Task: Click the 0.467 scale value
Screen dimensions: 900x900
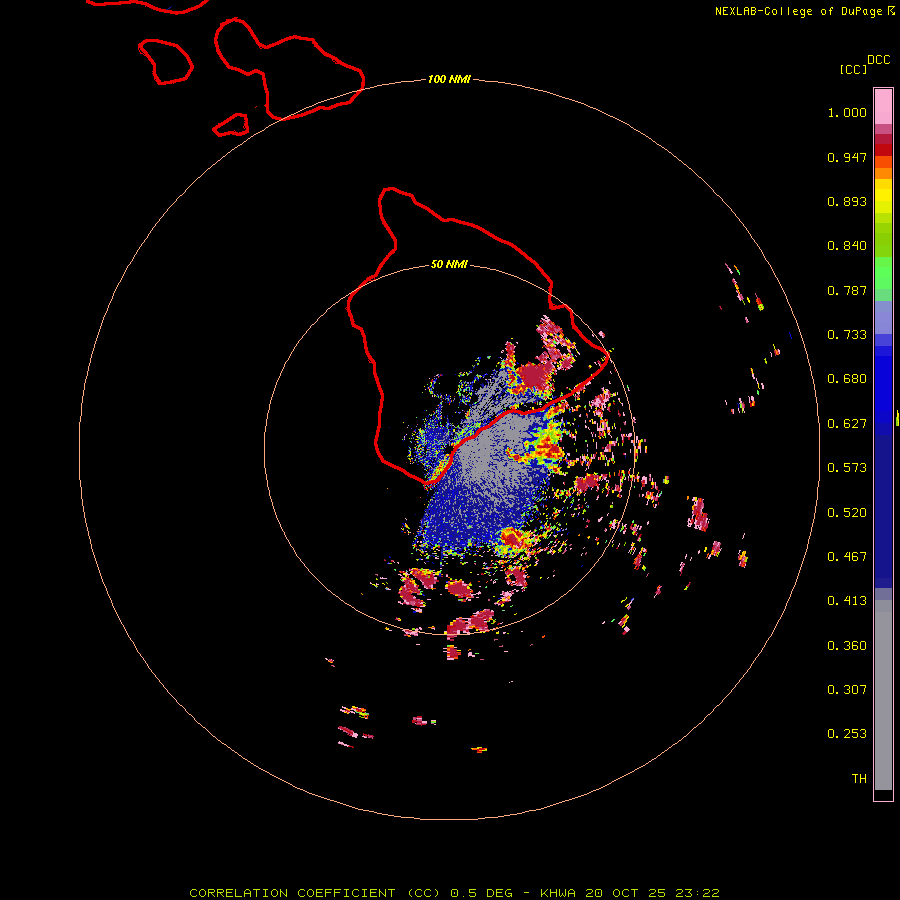Action: 847,557
